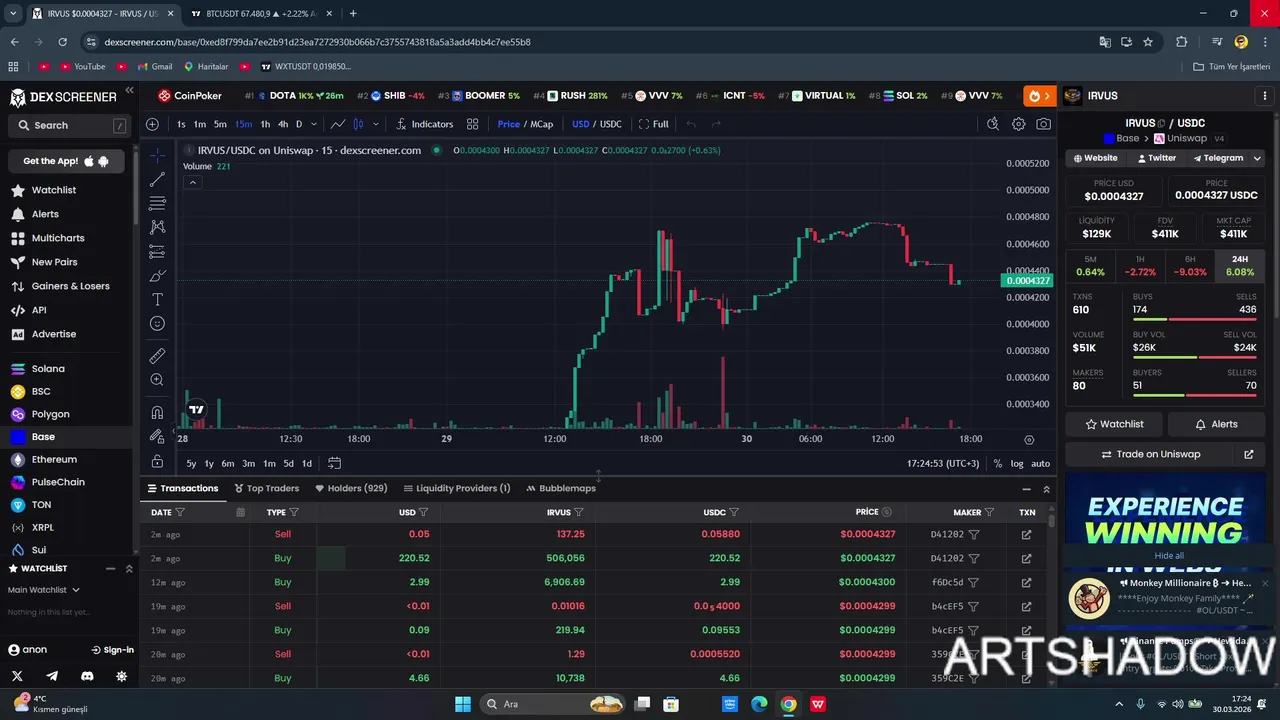
Task: Toggle percent scale on chart
Action: [x=998, y=464]
